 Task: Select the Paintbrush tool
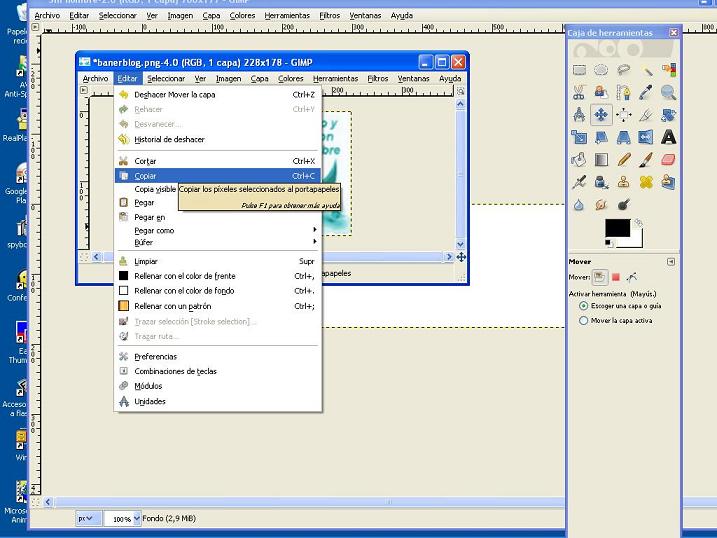(646, 160)
